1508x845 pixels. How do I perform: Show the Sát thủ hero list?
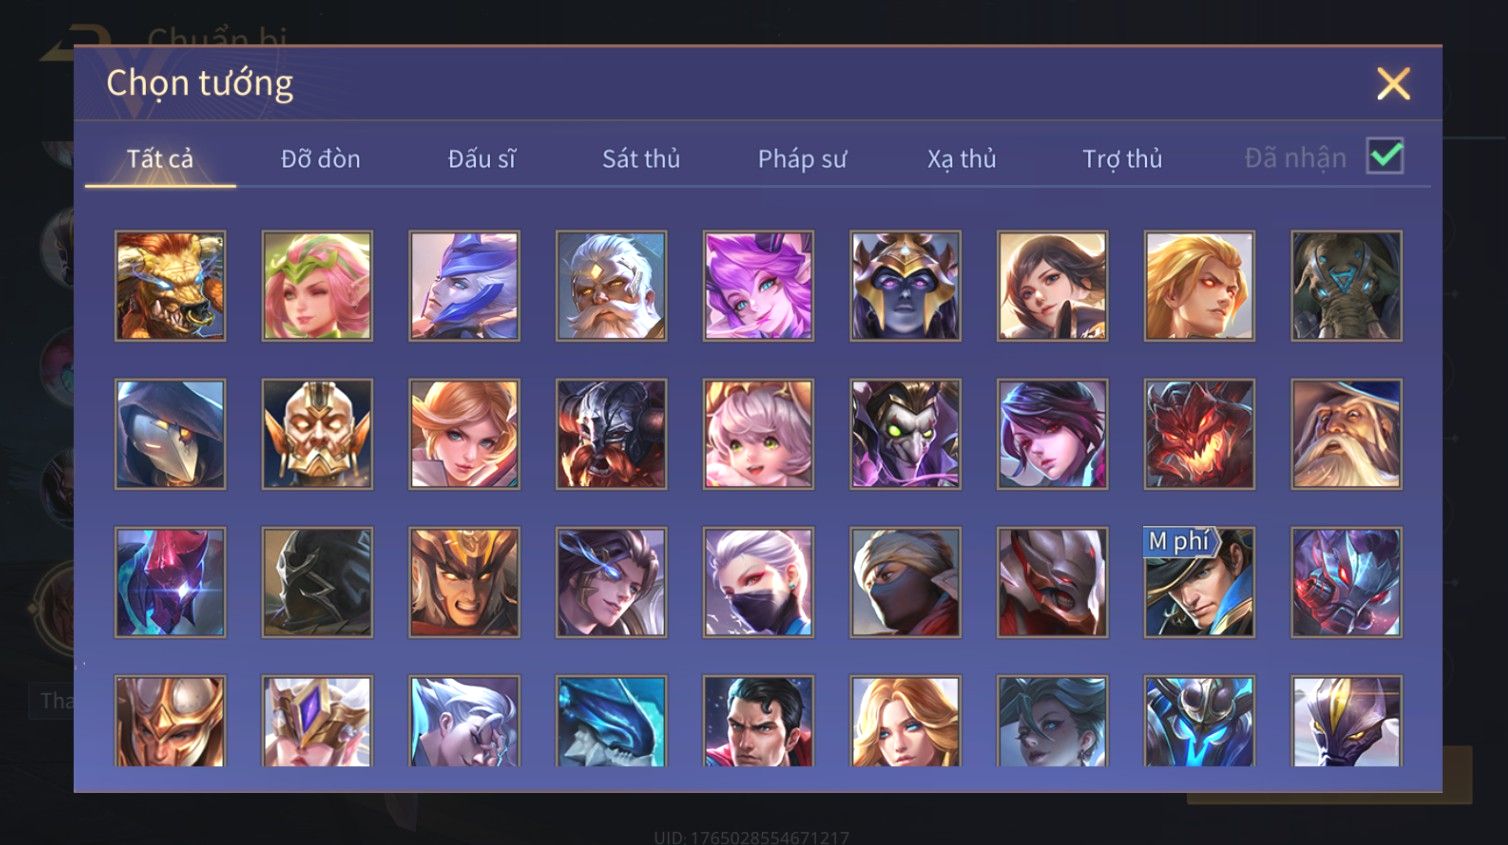641,158
